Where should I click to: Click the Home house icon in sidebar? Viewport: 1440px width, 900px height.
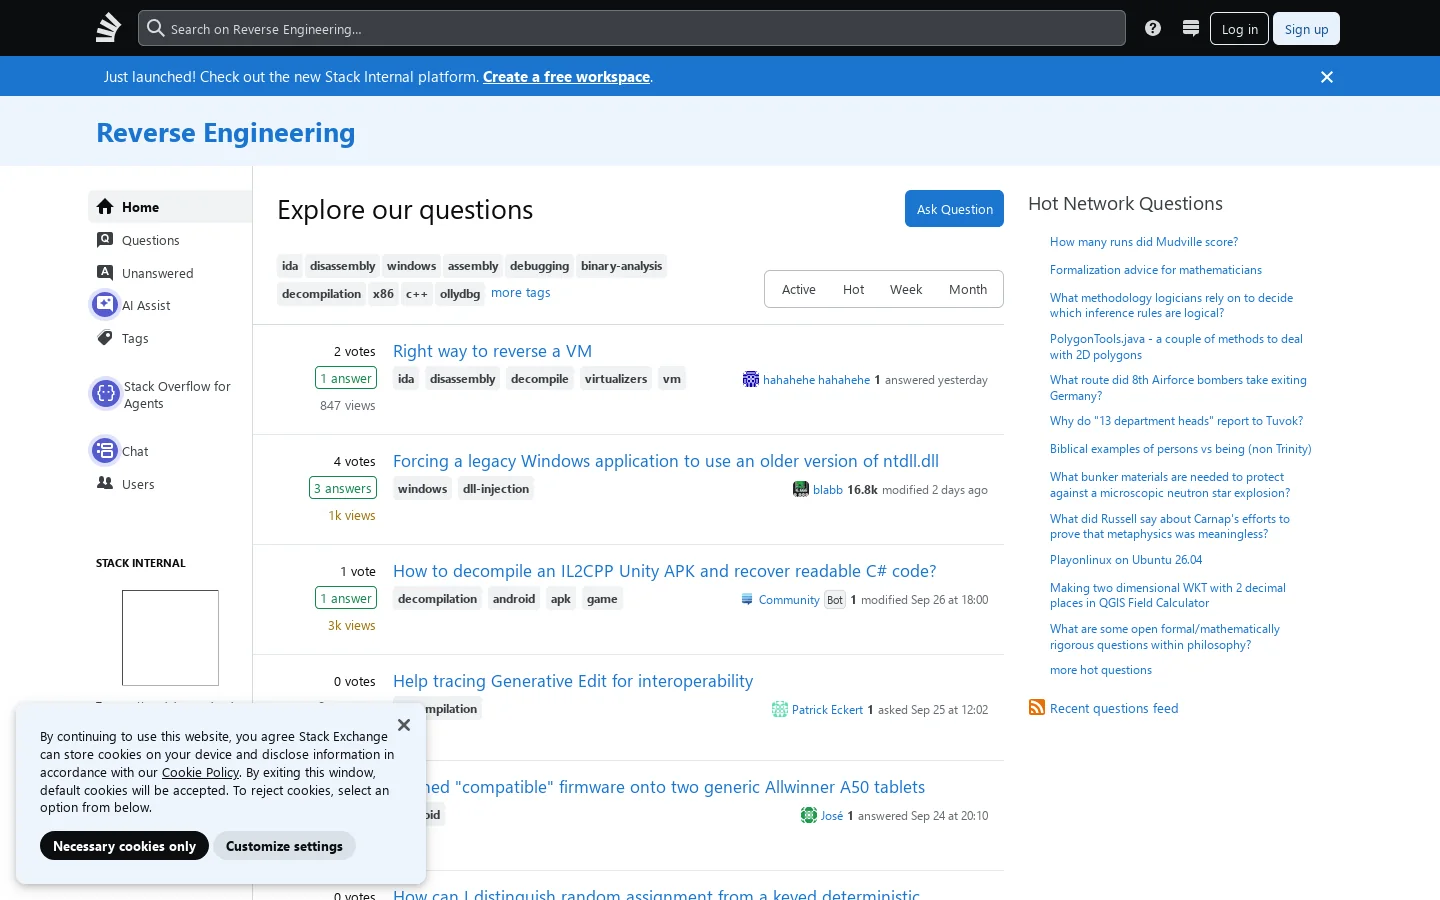click(x=105, y=207)
